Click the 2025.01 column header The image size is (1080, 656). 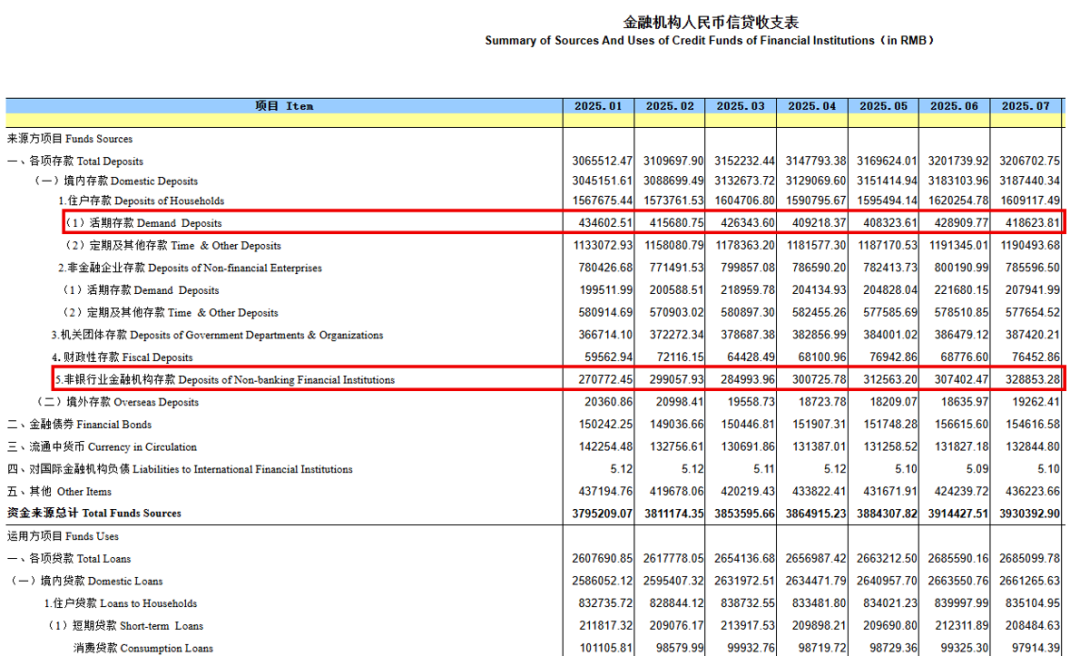(x=598, y=106)
